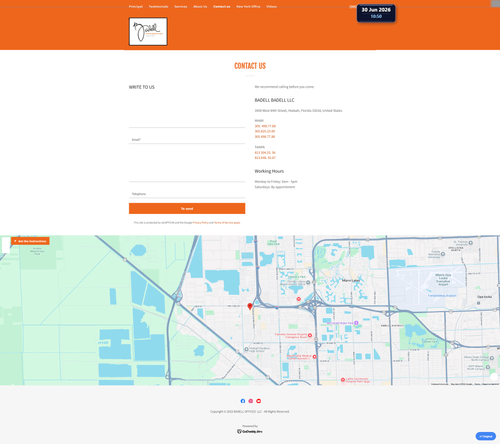
Task: Focus the first field under Write To Us
Action: point(187,123)
